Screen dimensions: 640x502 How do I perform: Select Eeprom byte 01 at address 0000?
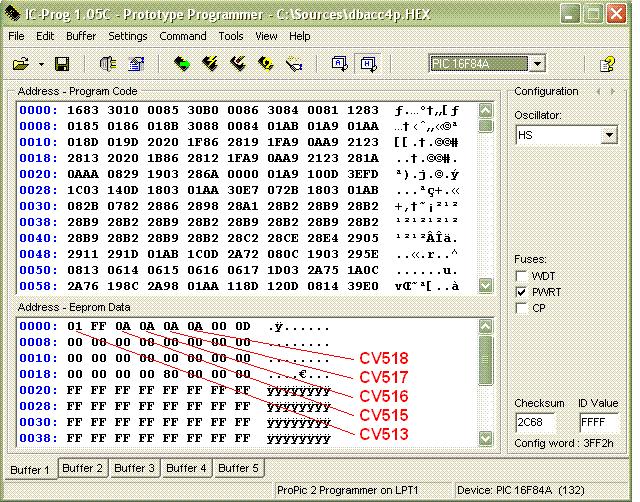(x=75, y=326)
